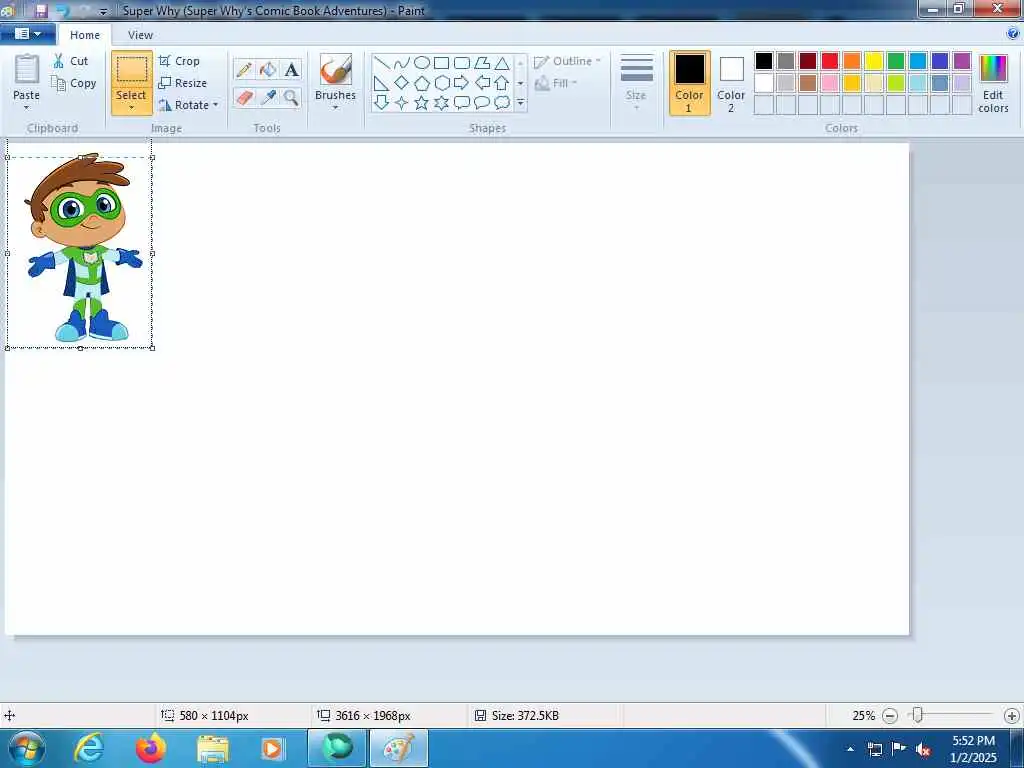
Task: Expand the shapes gallery More arrow
Action: (520, 103)
